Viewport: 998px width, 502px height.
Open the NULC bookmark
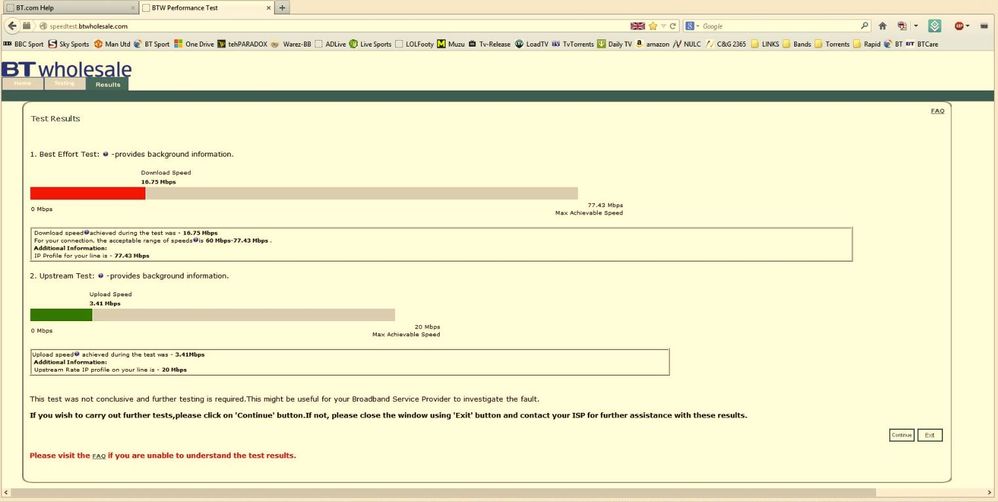pyautogui.click(x=687, y=44)
